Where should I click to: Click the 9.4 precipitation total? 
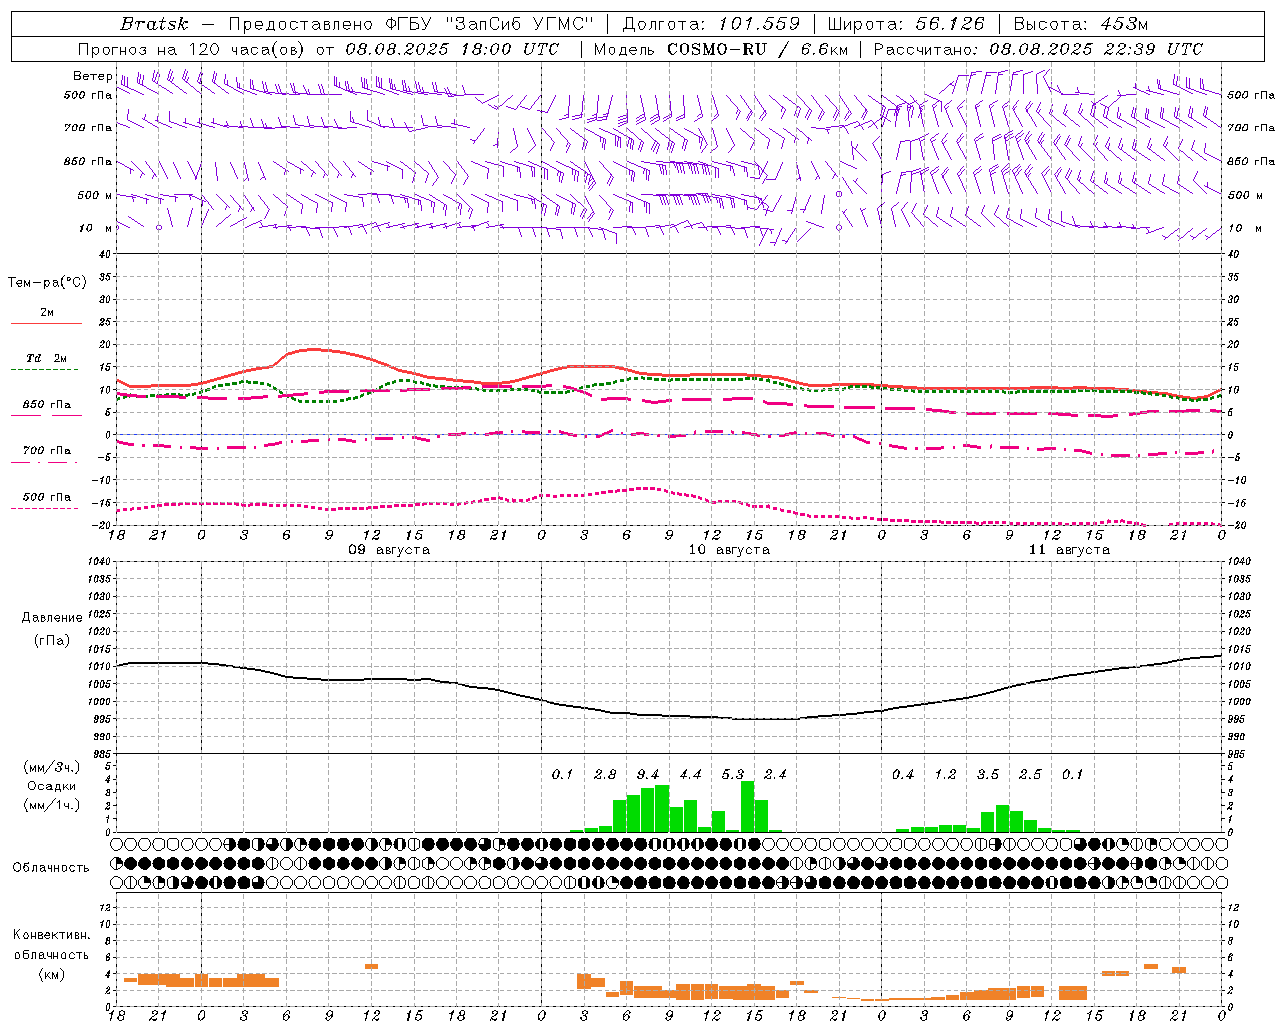(x=648, y=774)
